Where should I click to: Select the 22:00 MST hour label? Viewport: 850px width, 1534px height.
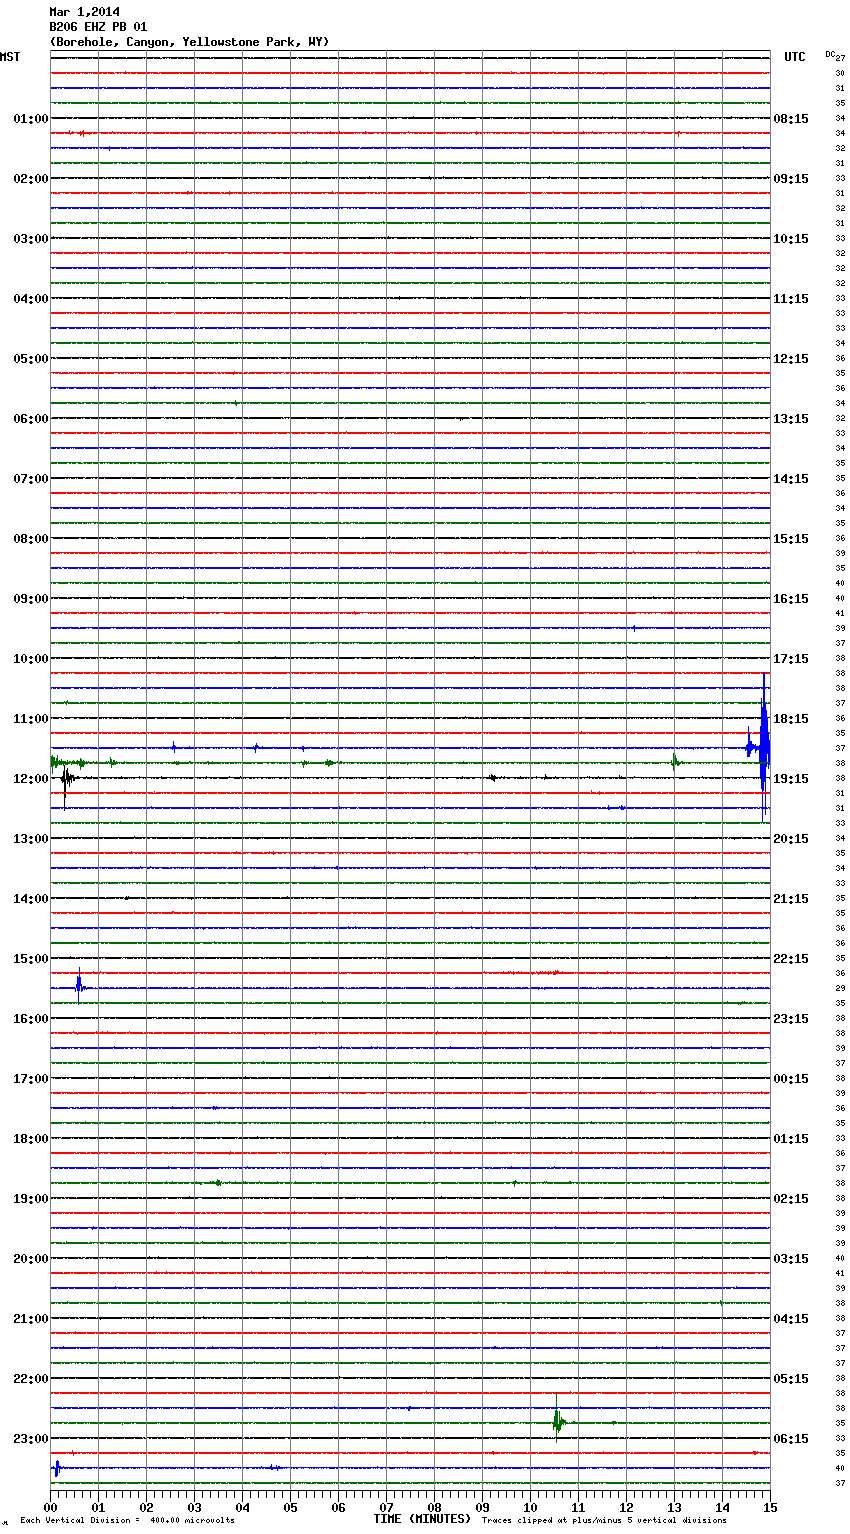click(30, 1379)
